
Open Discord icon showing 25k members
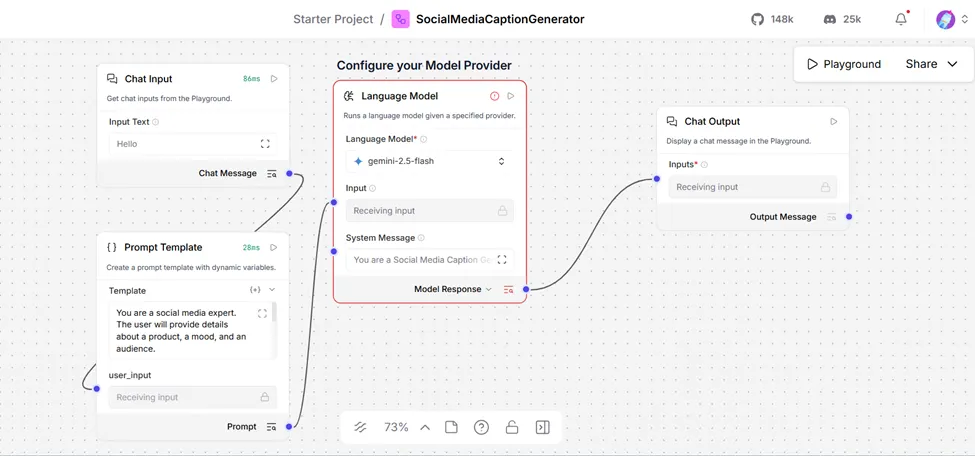coord(829,19)
